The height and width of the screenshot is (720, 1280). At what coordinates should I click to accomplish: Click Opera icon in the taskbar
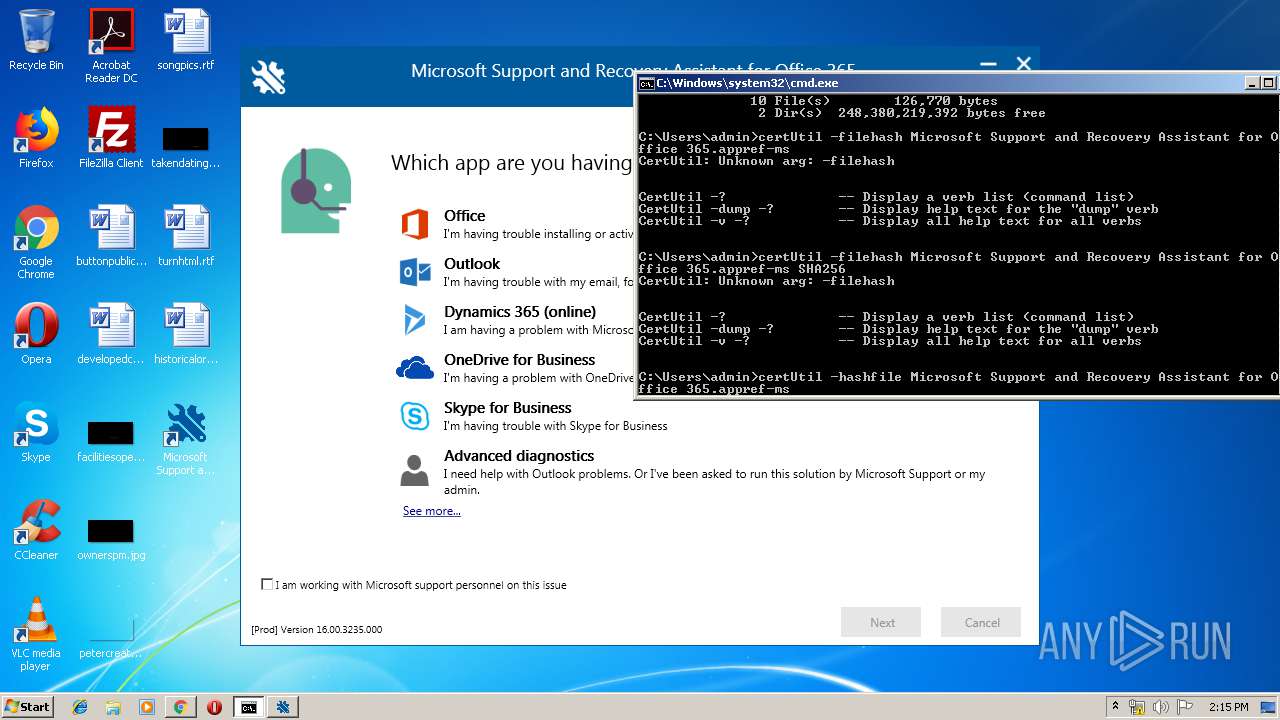pos(214,707)
